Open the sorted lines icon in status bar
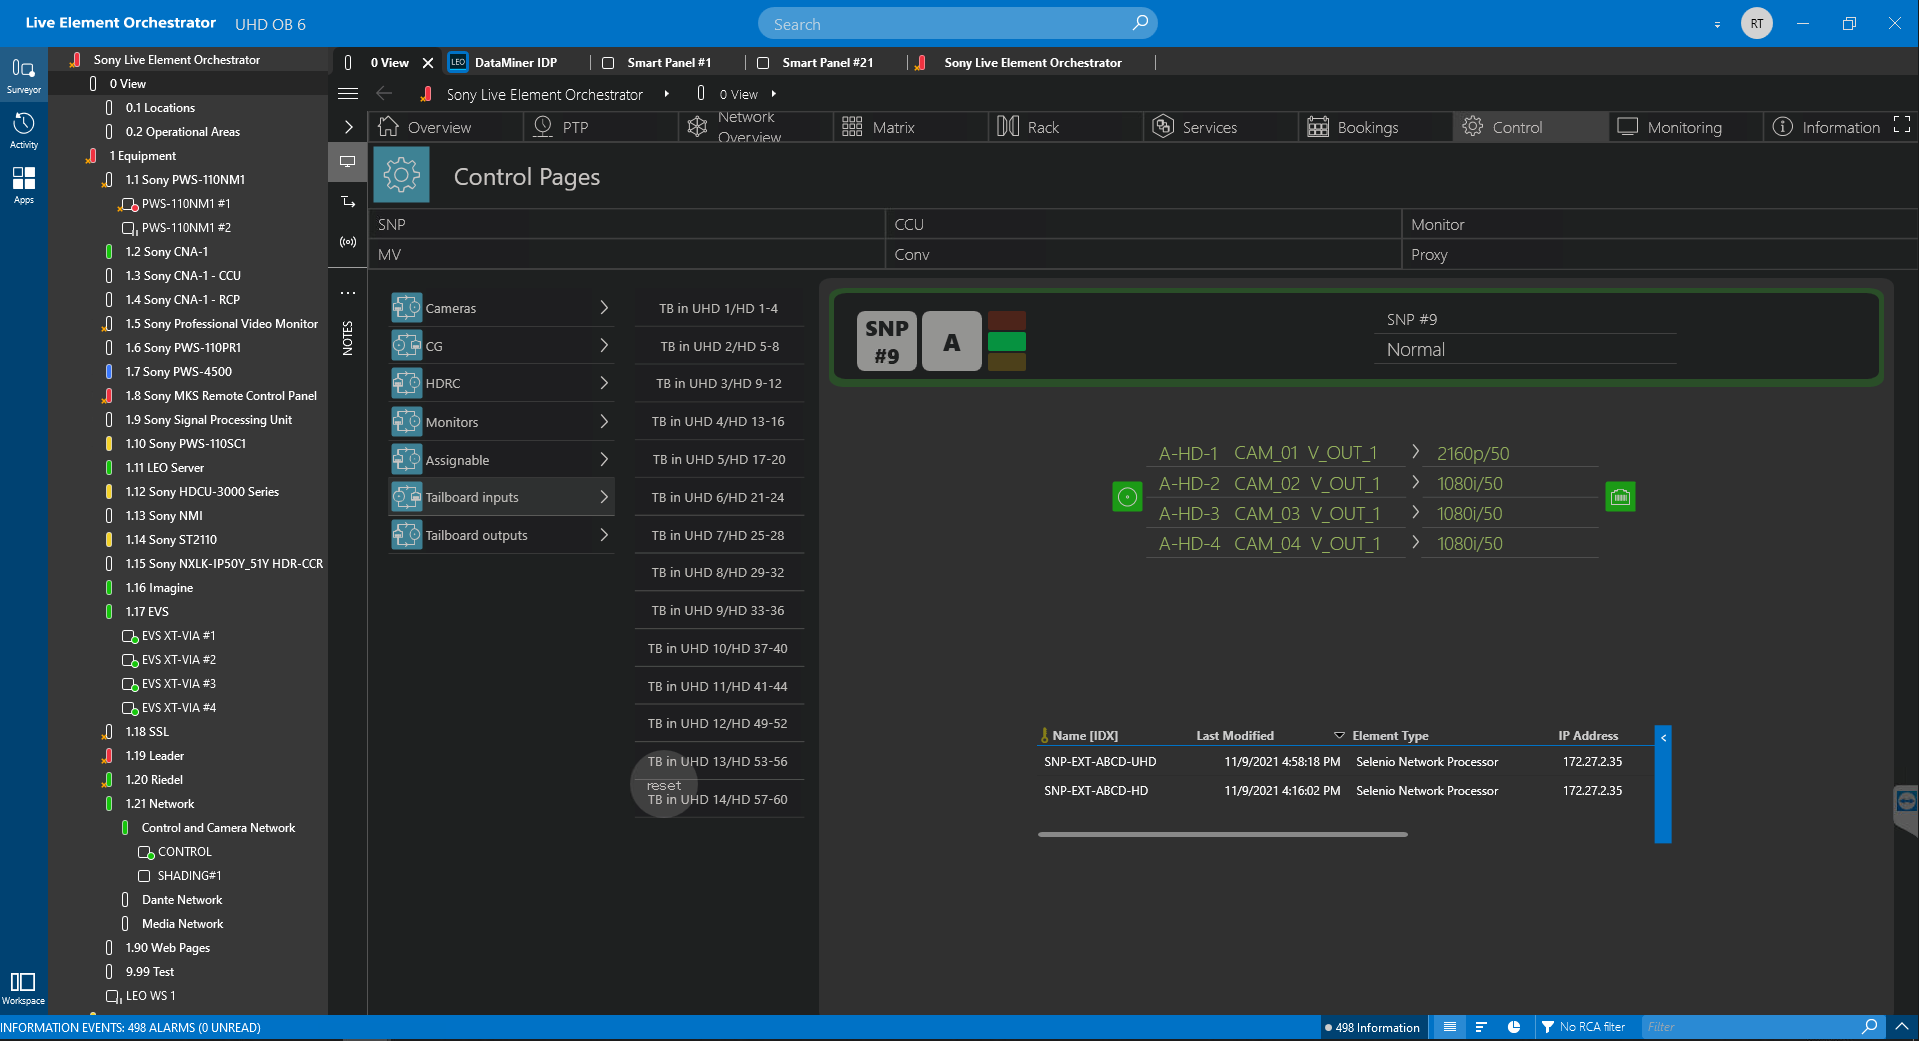 1481,1027
